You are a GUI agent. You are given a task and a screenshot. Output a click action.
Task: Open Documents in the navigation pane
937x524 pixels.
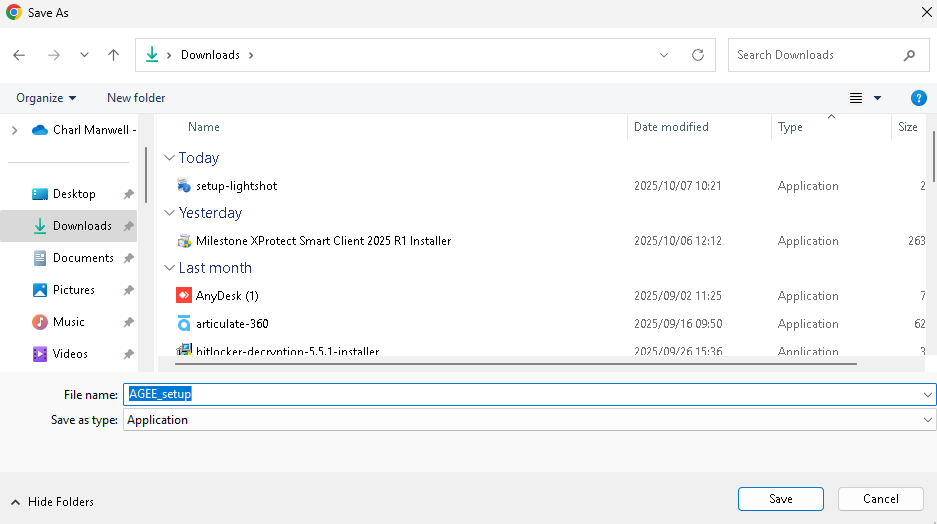click(x=83, y=258)
